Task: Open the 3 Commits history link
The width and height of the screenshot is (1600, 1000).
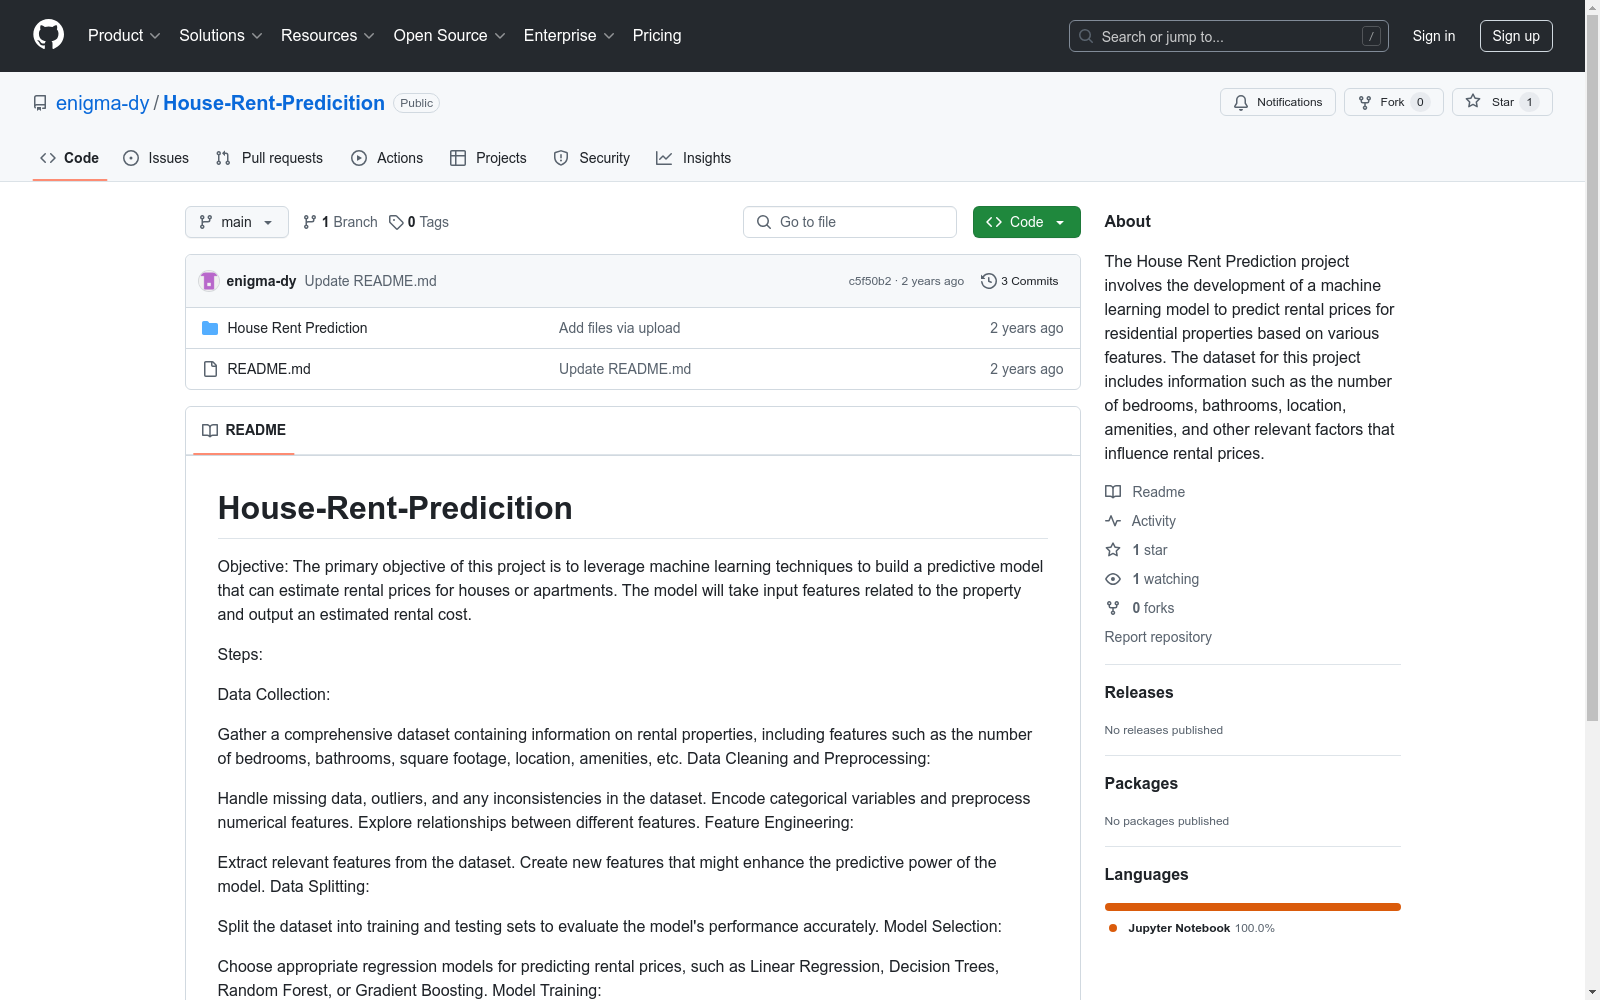Action: 1020,281
